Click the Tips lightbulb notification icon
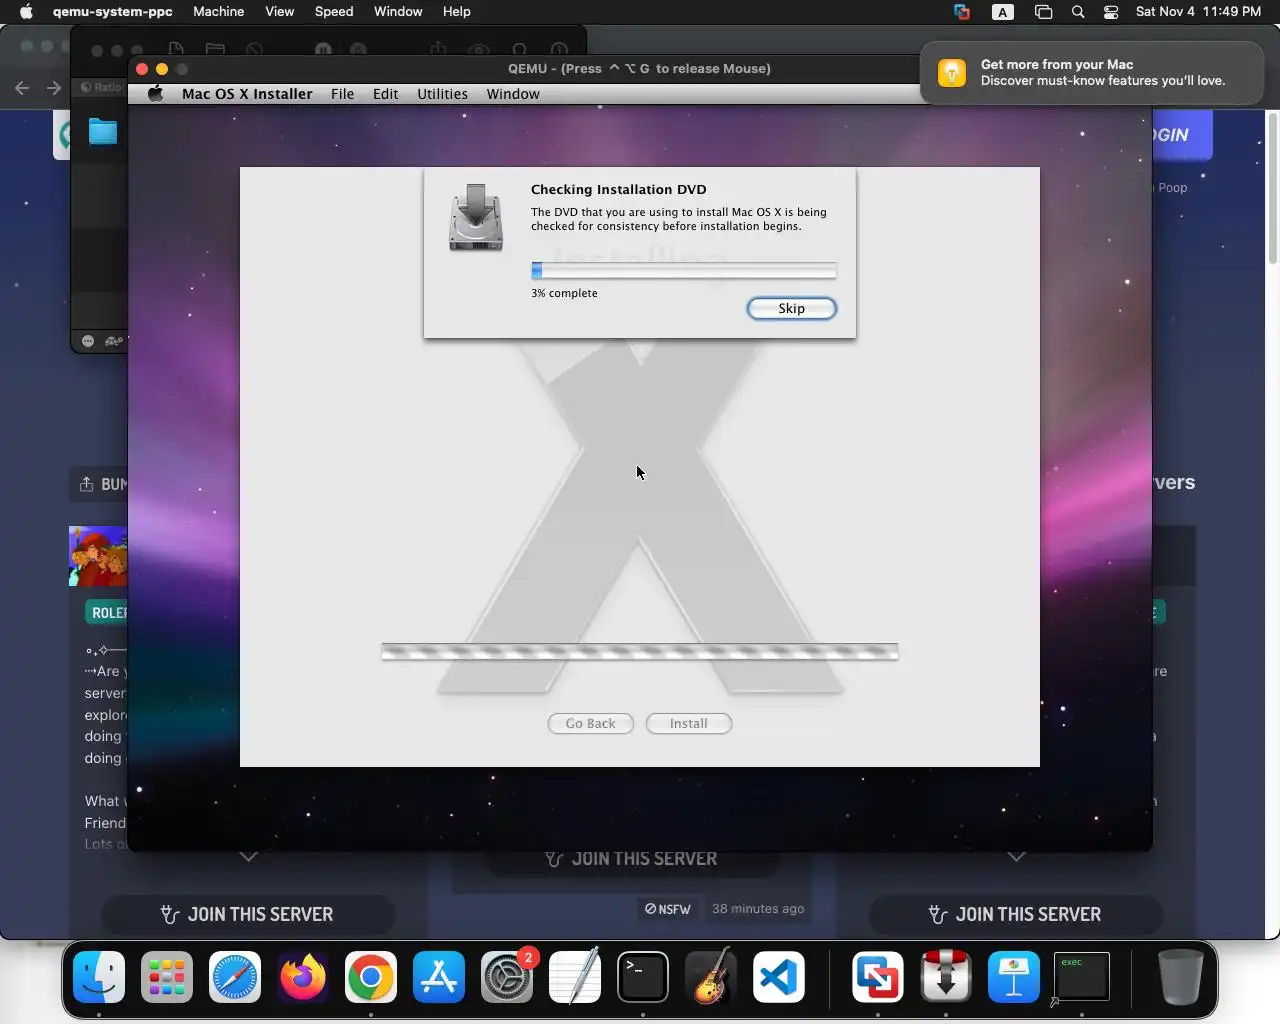This screenshot has height=1024, width=1280. 952,72
